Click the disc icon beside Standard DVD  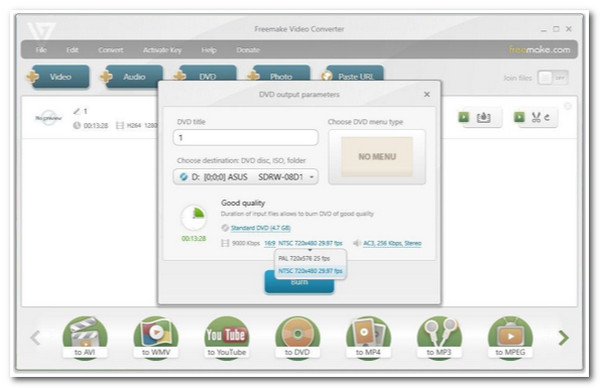pyautogui.click(x=225, y=228)
